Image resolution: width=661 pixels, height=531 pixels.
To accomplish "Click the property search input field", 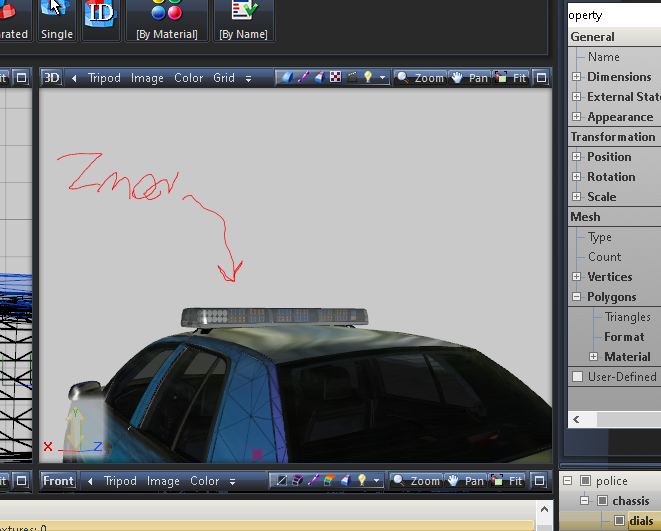I will (614, 15).
